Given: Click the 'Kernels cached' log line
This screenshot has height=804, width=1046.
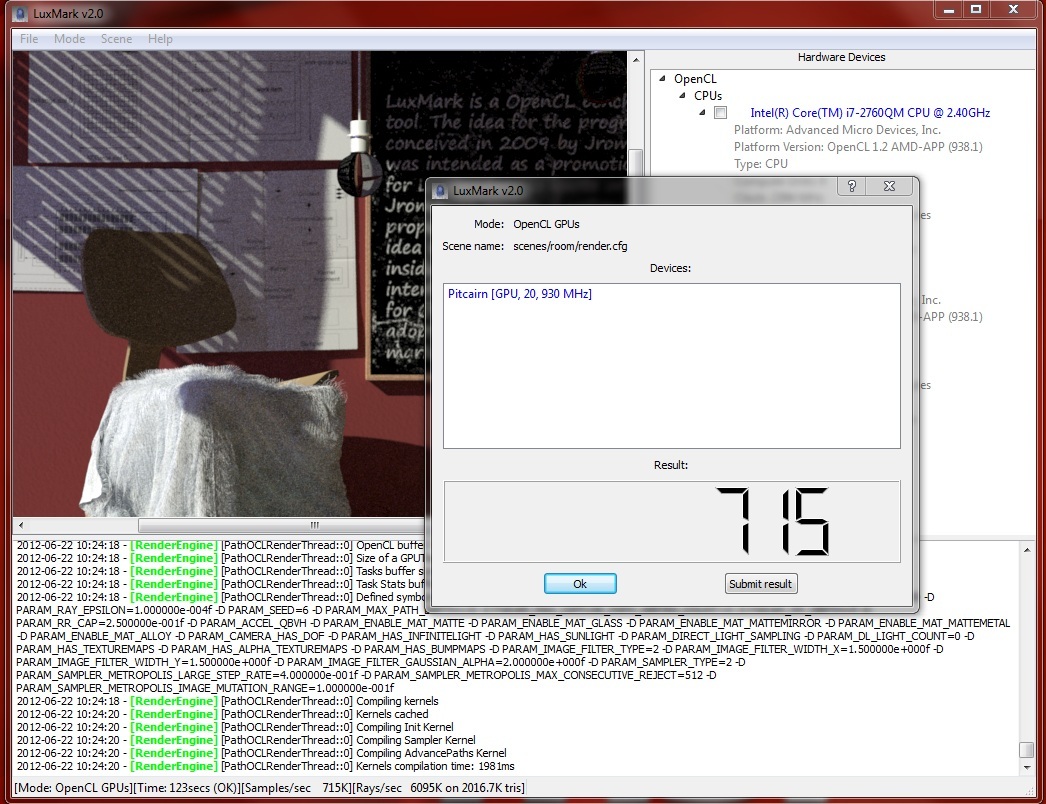Looking at the screenshot, I should tap(222, 714).
